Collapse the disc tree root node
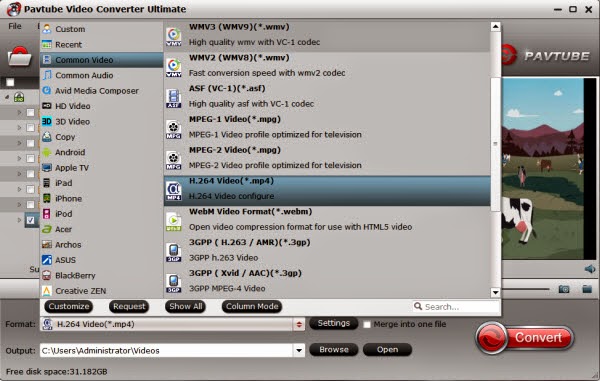The image size is (600, 381). (7, 97)
